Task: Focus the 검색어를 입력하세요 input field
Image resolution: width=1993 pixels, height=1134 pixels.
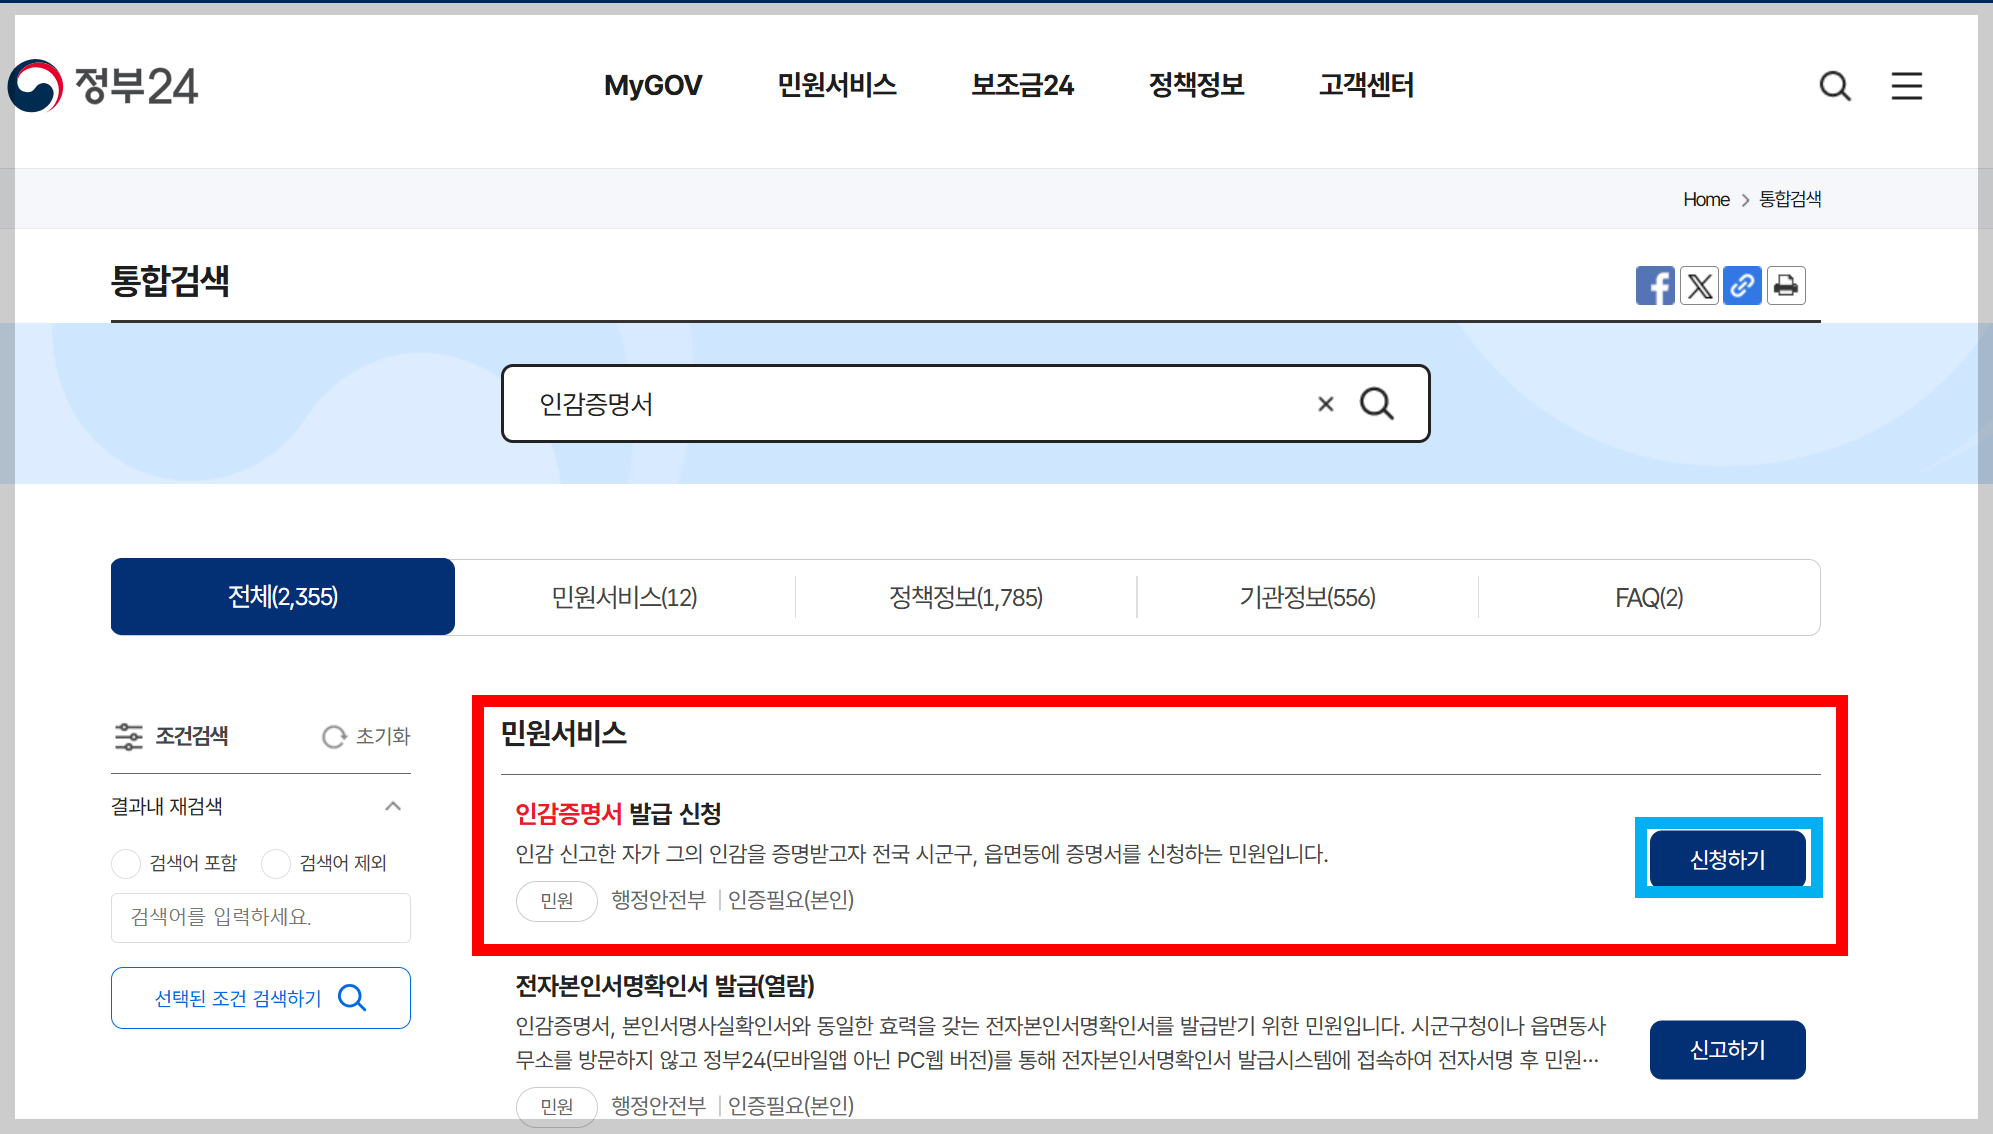Action: coord(260,917)
